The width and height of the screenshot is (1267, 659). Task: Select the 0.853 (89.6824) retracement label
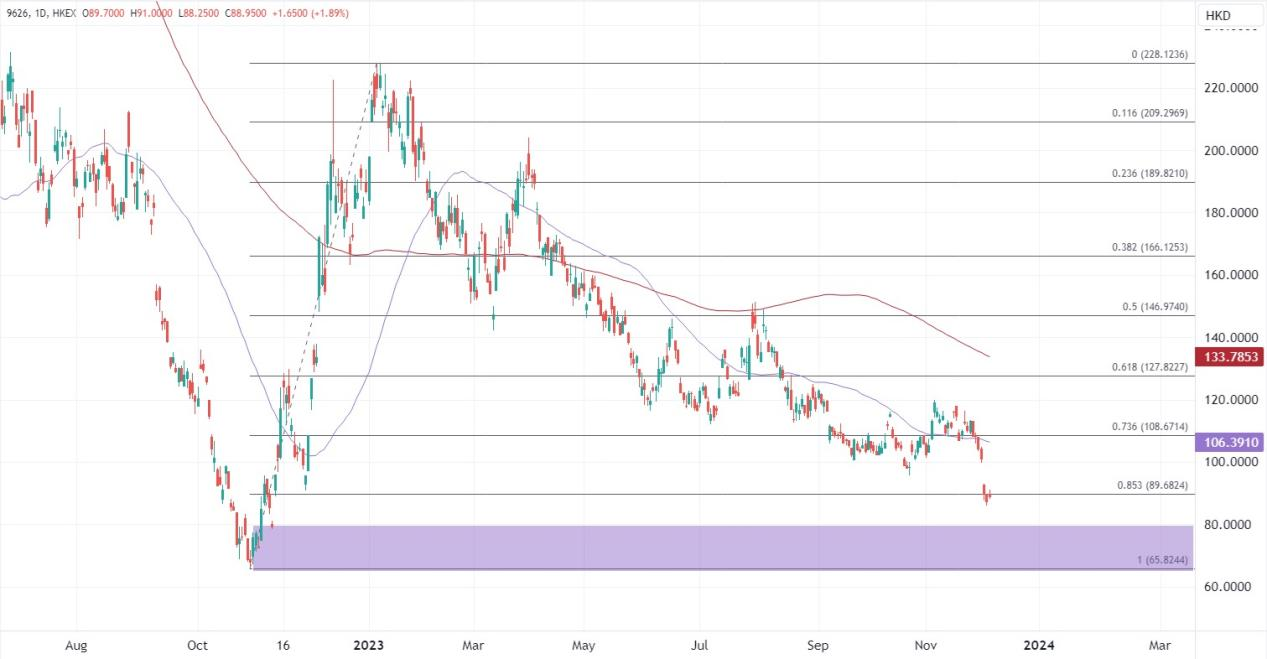1152,486
